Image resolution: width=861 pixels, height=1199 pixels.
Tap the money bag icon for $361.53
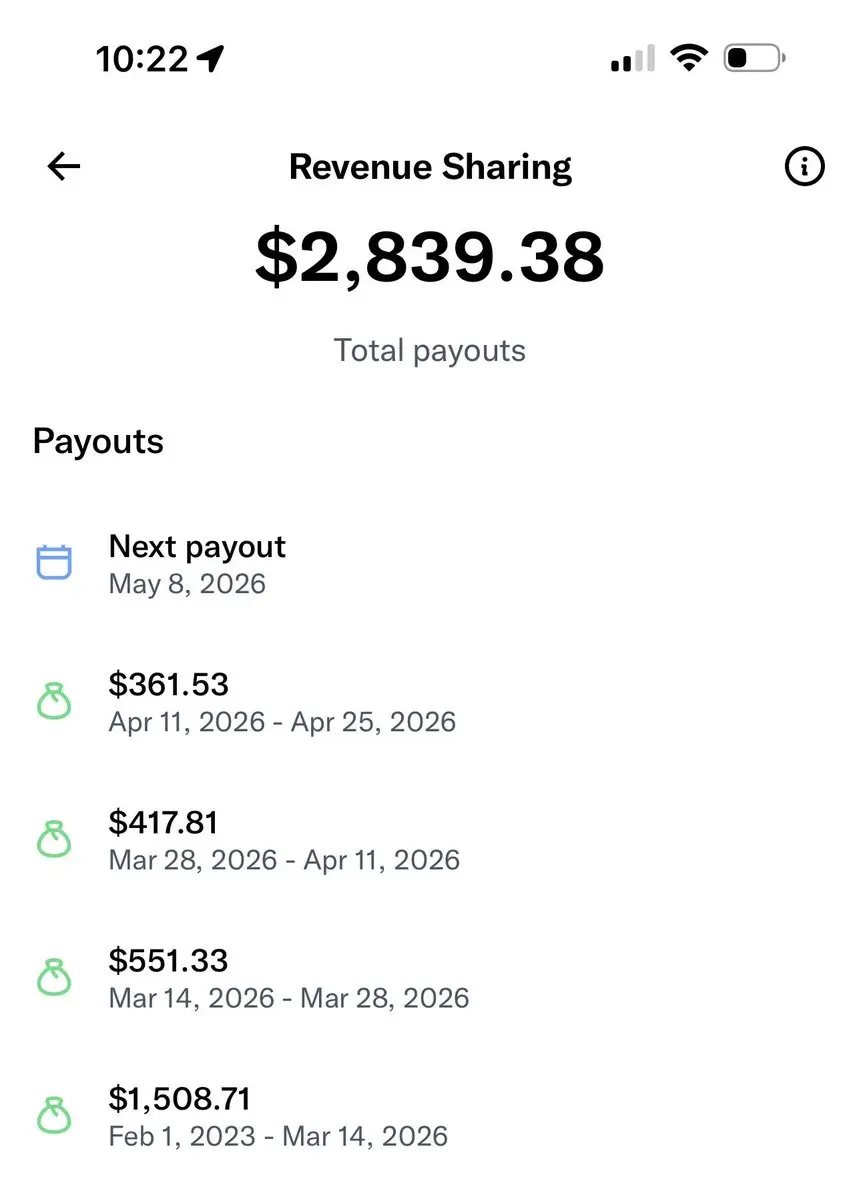[55, 702]
